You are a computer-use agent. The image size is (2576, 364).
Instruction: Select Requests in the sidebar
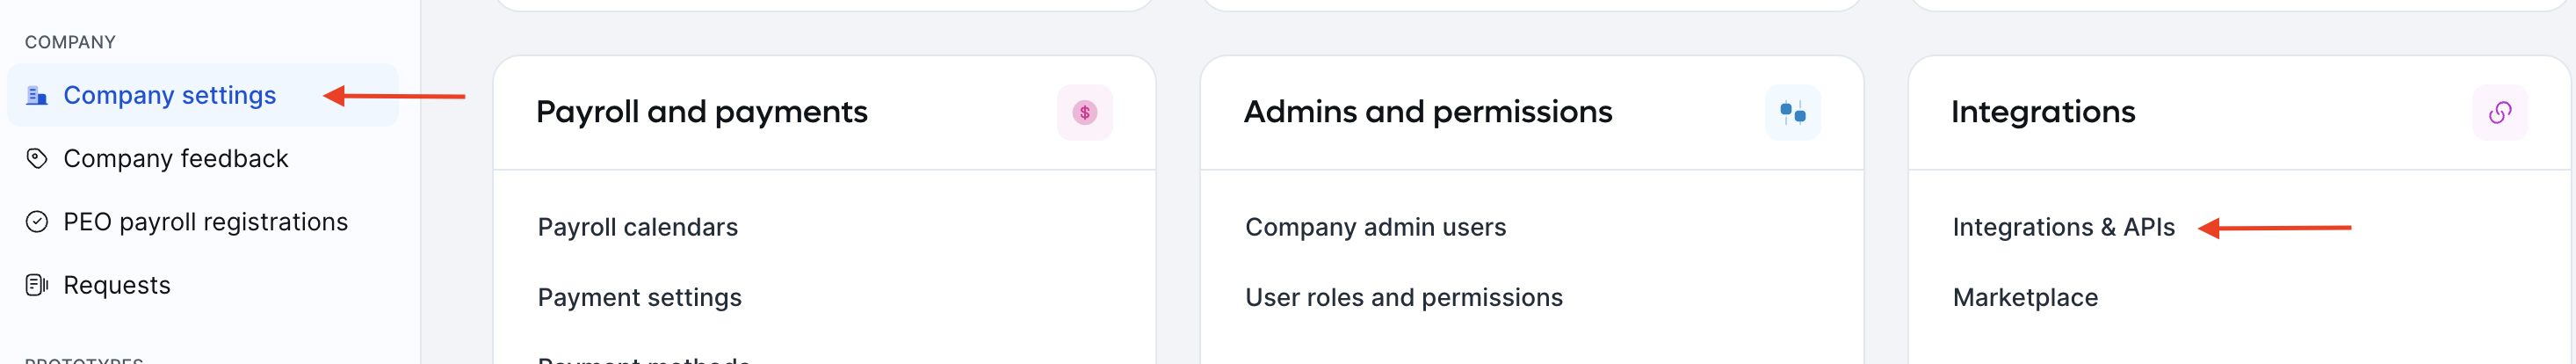point(117,286)
